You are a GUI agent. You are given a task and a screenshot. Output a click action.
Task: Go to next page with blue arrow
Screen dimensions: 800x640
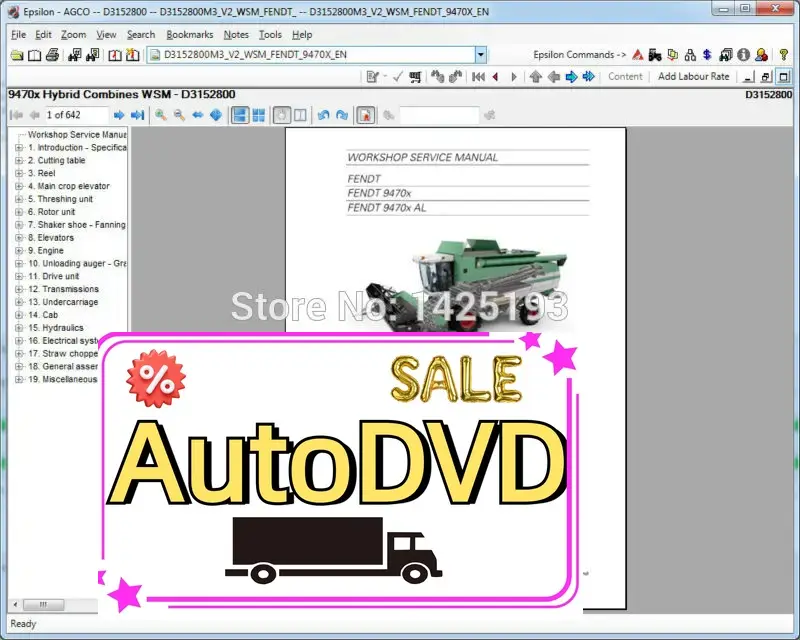tap(119, 115)
